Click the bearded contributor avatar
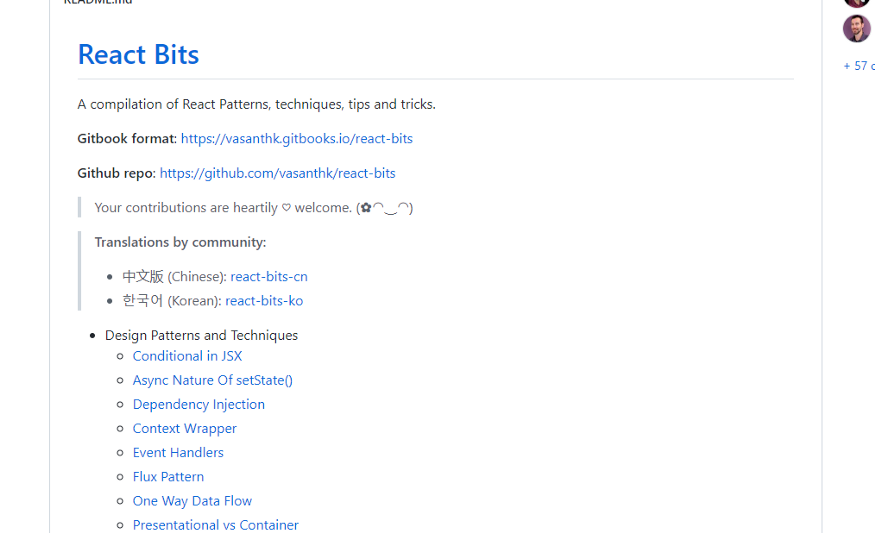 coord(856,28)
